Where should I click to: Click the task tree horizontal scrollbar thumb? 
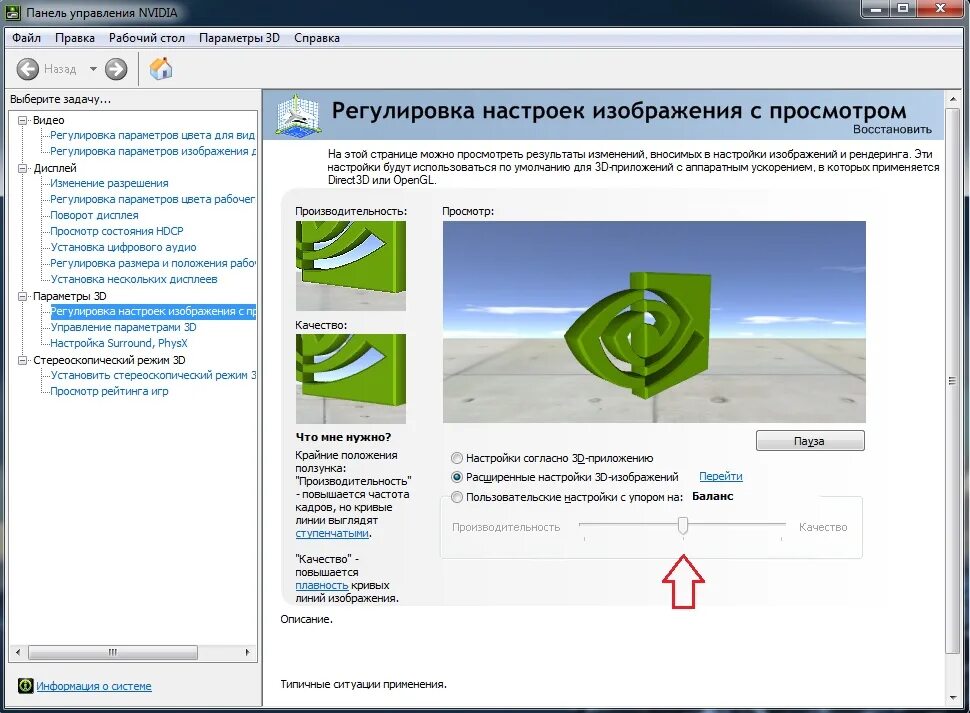point(113,652)
